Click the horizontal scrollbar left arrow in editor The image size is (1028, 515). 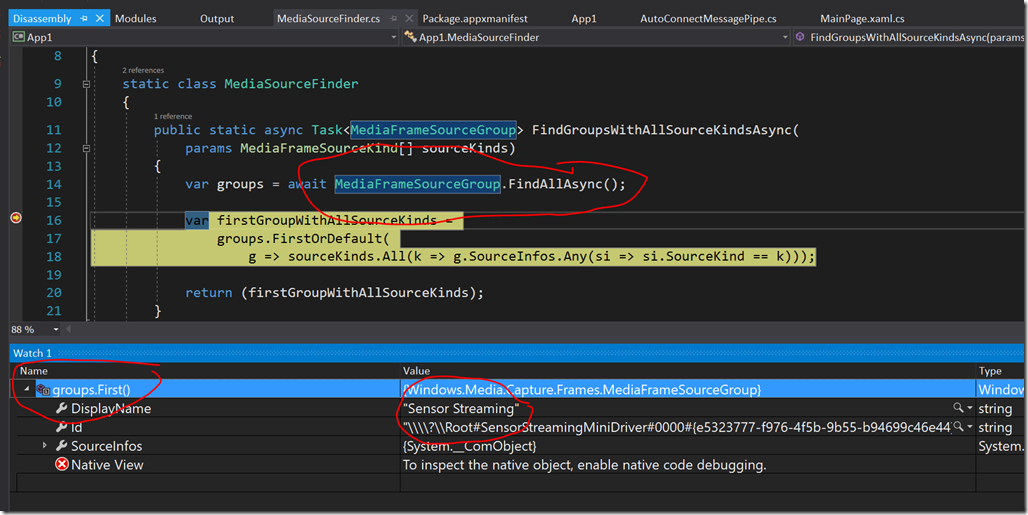pos(68,330)
